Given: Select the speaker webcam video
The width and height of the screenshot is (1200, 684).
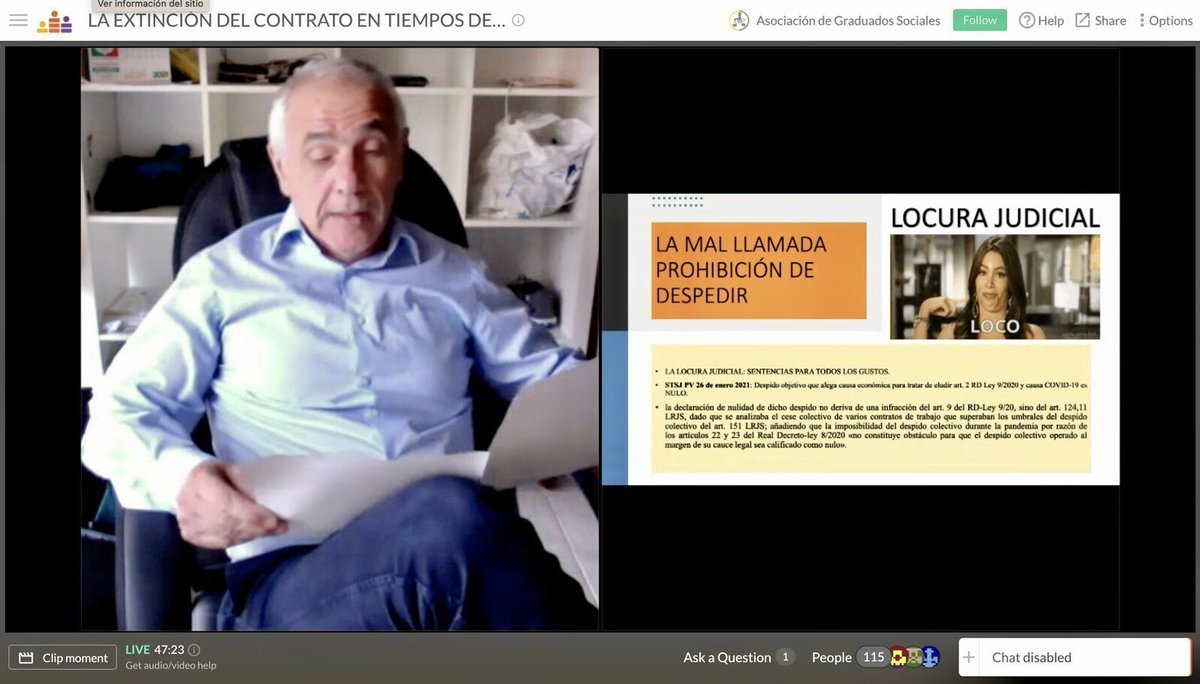Looking at the screenshot, I should (340, 339).
